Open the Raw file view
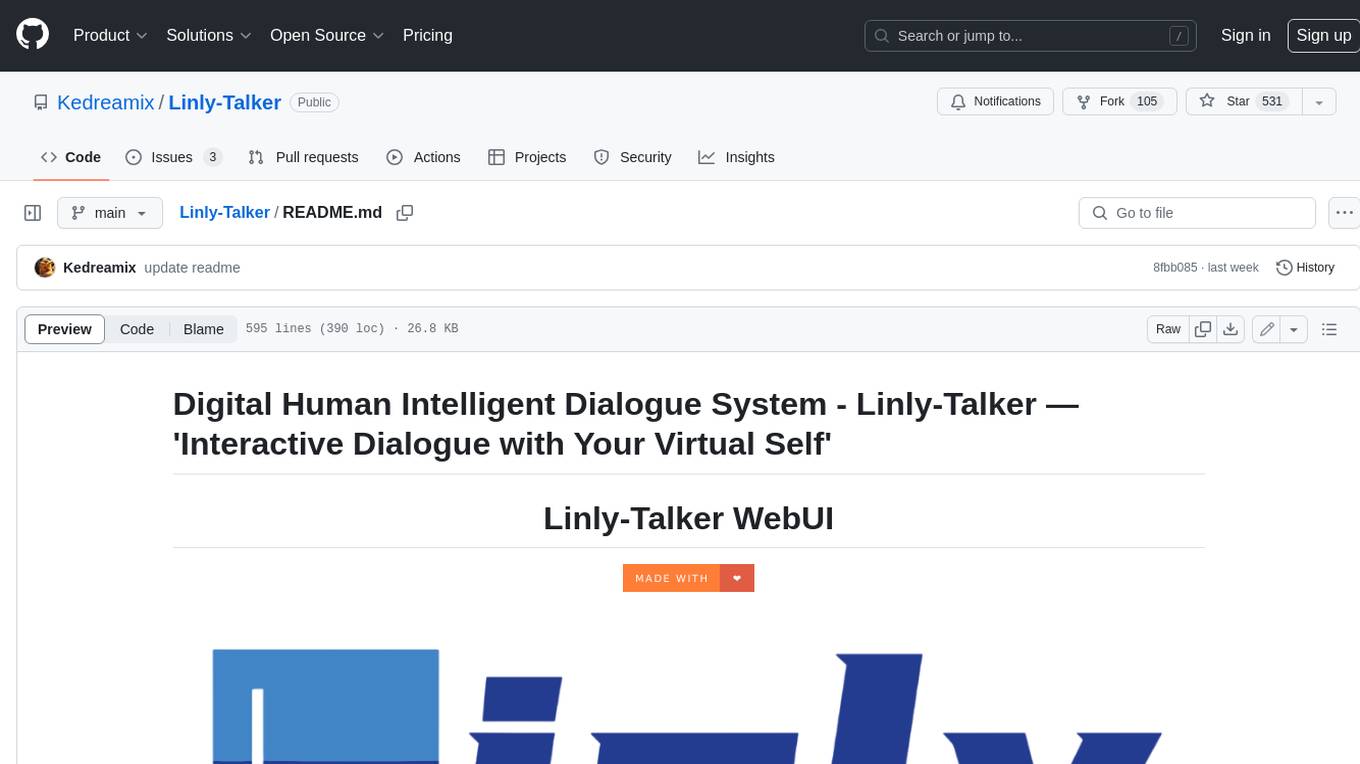1360x764 pixels. click(x=1168, y=329)
